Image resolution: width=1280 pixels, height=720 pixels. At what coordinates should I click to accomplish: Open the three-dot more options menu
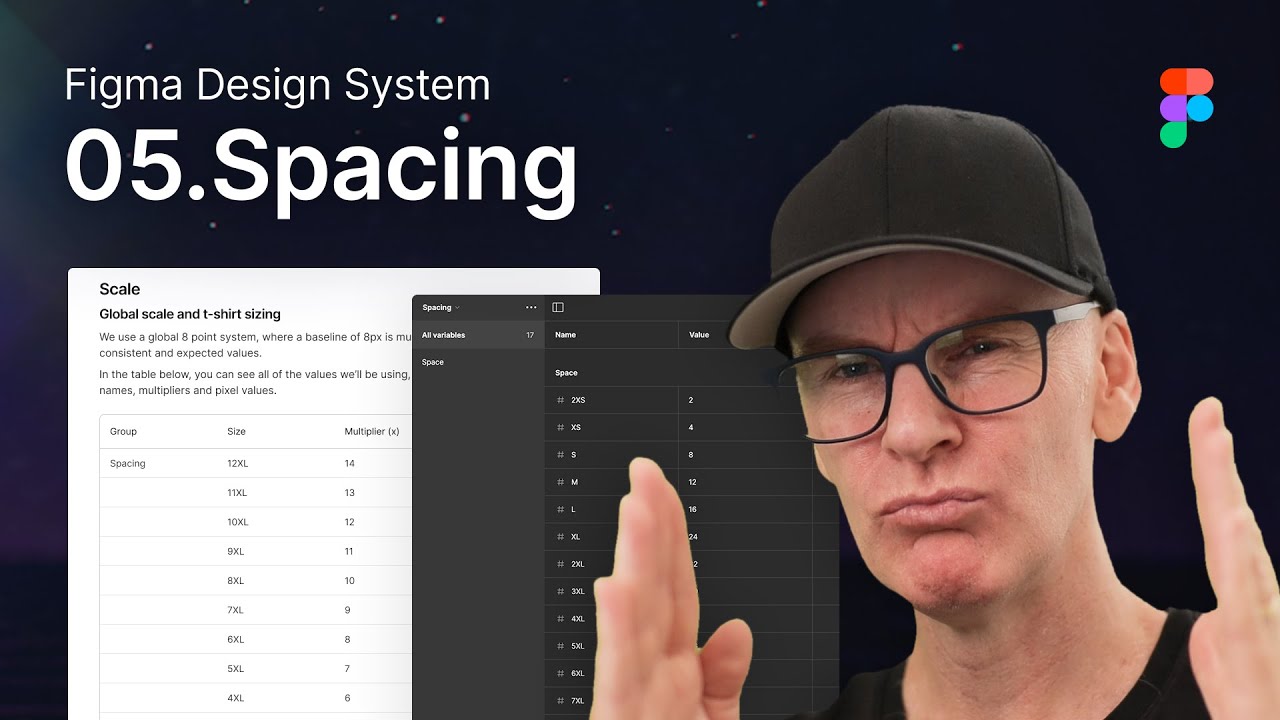[x=531, y=307]
